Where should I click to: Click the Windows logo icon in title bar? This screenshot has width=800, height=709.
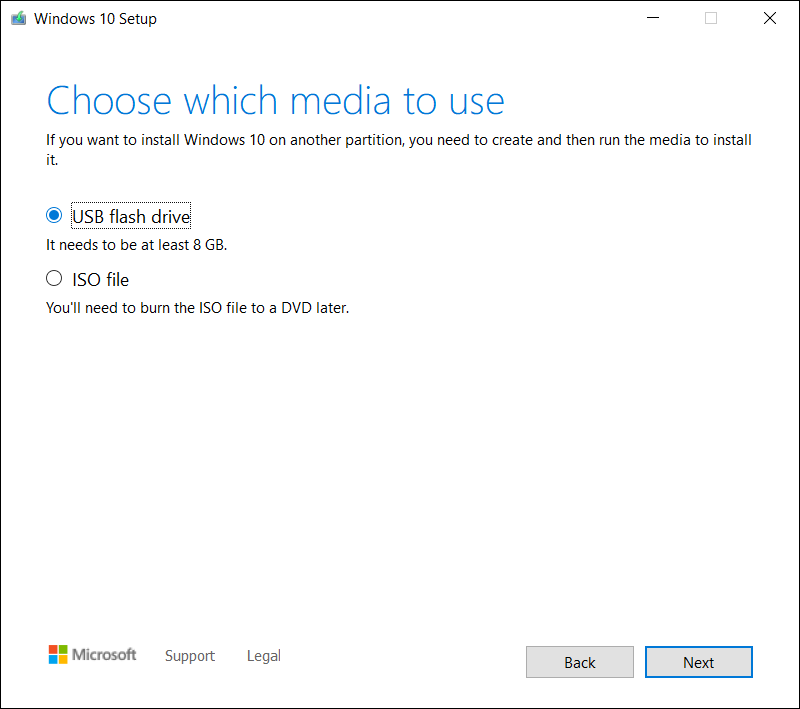tap(18, 18)
